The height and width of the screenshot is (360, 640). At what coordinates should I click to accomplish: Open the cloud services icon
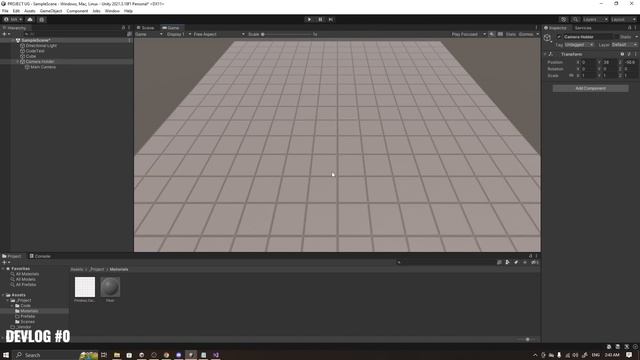[x=30, y=19]
